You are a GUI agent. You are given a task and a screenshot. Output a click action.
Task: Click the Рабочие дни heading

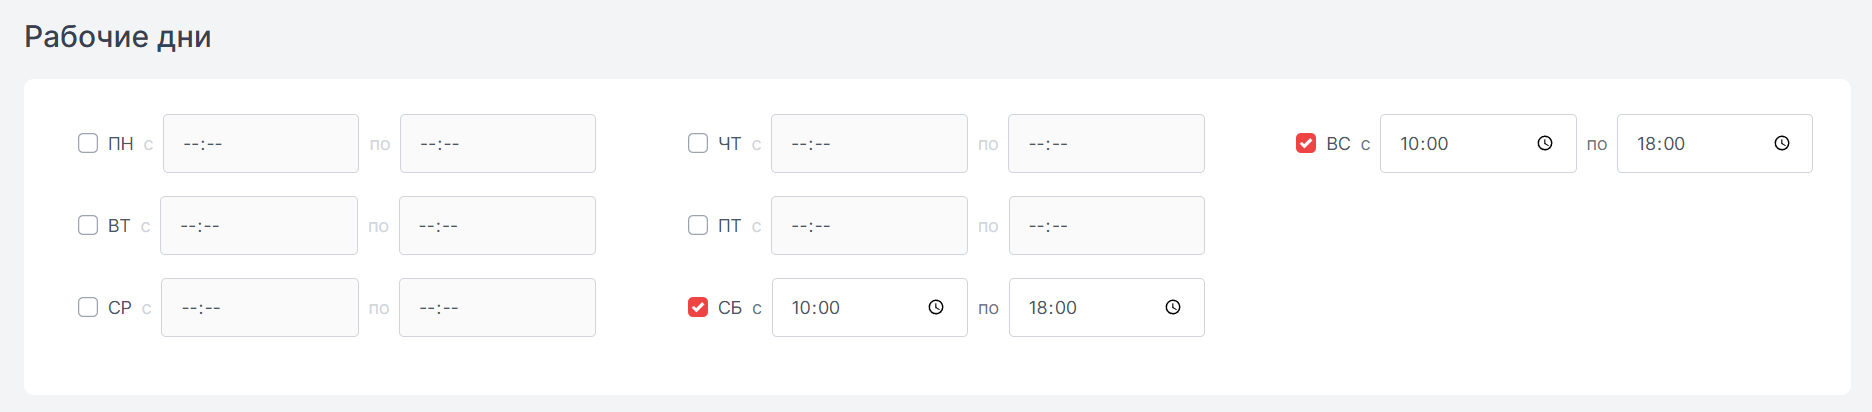point(118,37)
